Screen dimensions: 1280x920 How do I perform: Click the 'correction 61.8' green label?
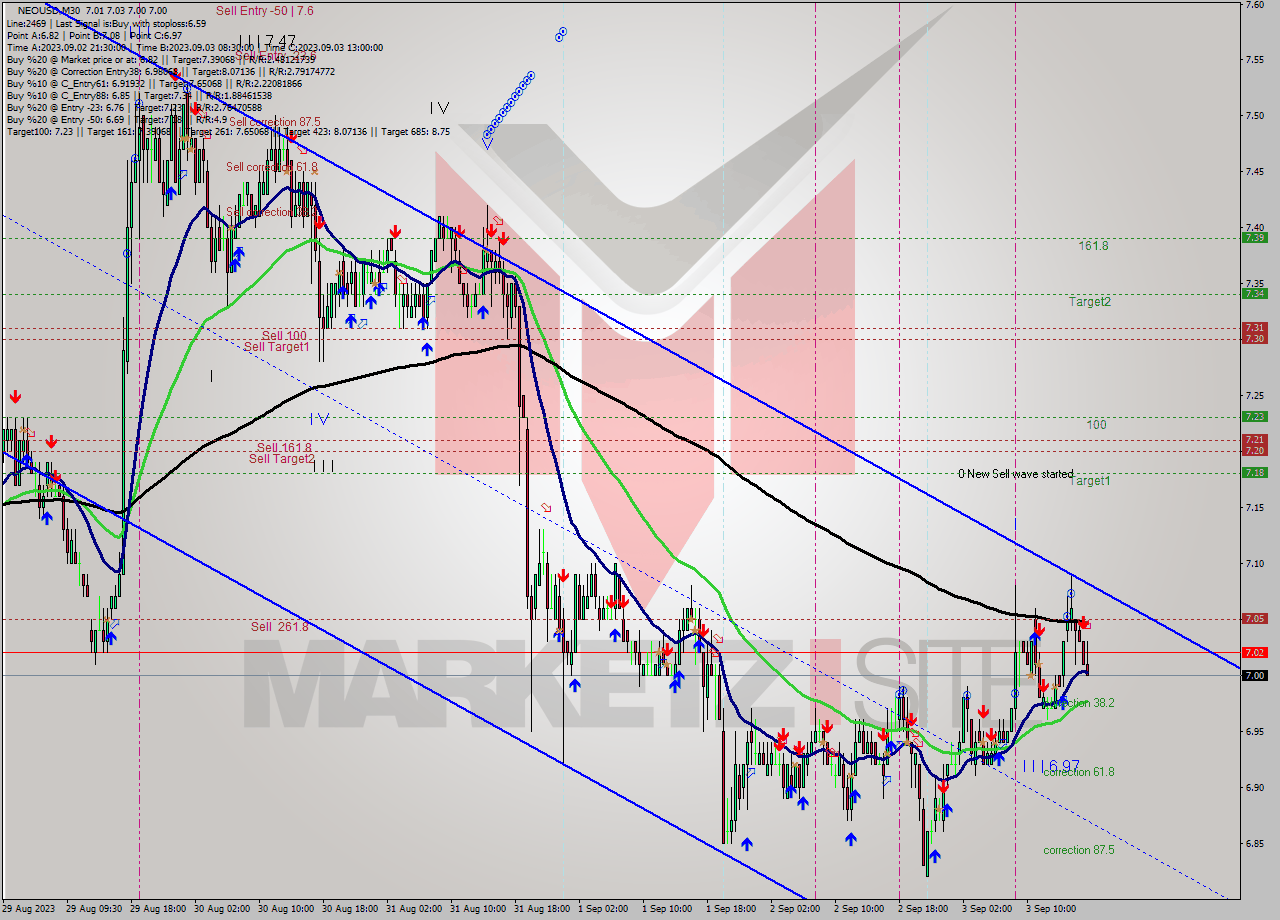coord(1078,772)
